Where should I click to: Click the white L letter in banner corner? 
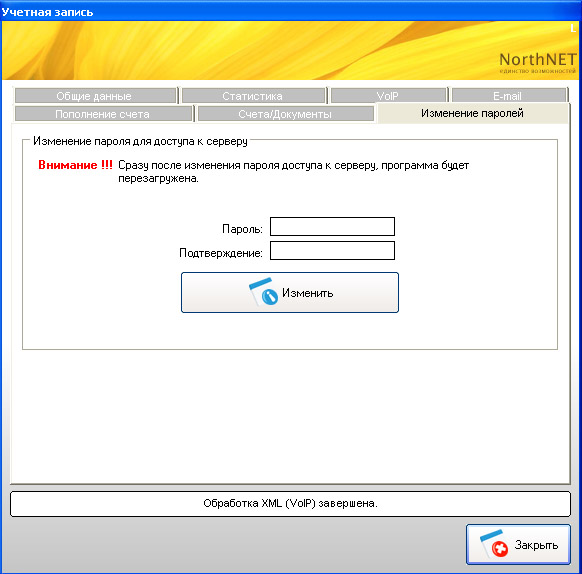(x=573, y=28)
